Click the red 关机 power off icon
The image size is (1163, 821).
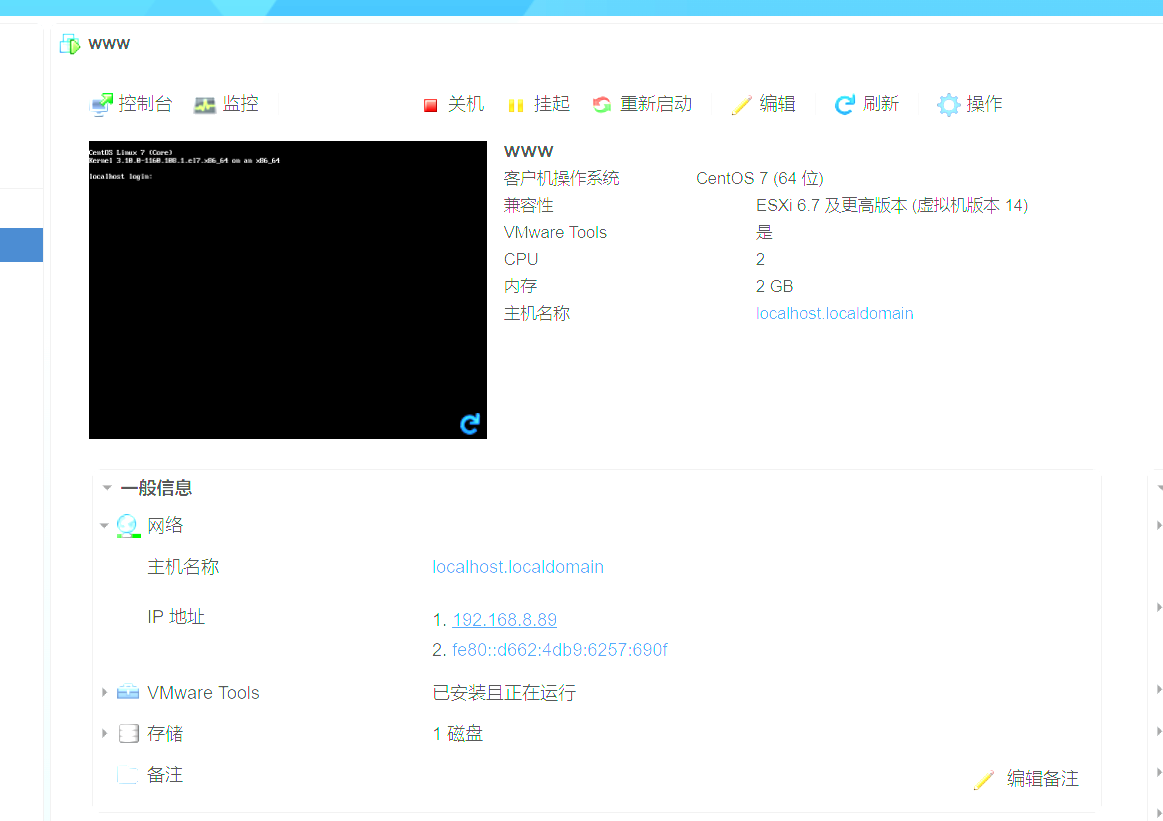pyautogui.click(x=431, y=105)
